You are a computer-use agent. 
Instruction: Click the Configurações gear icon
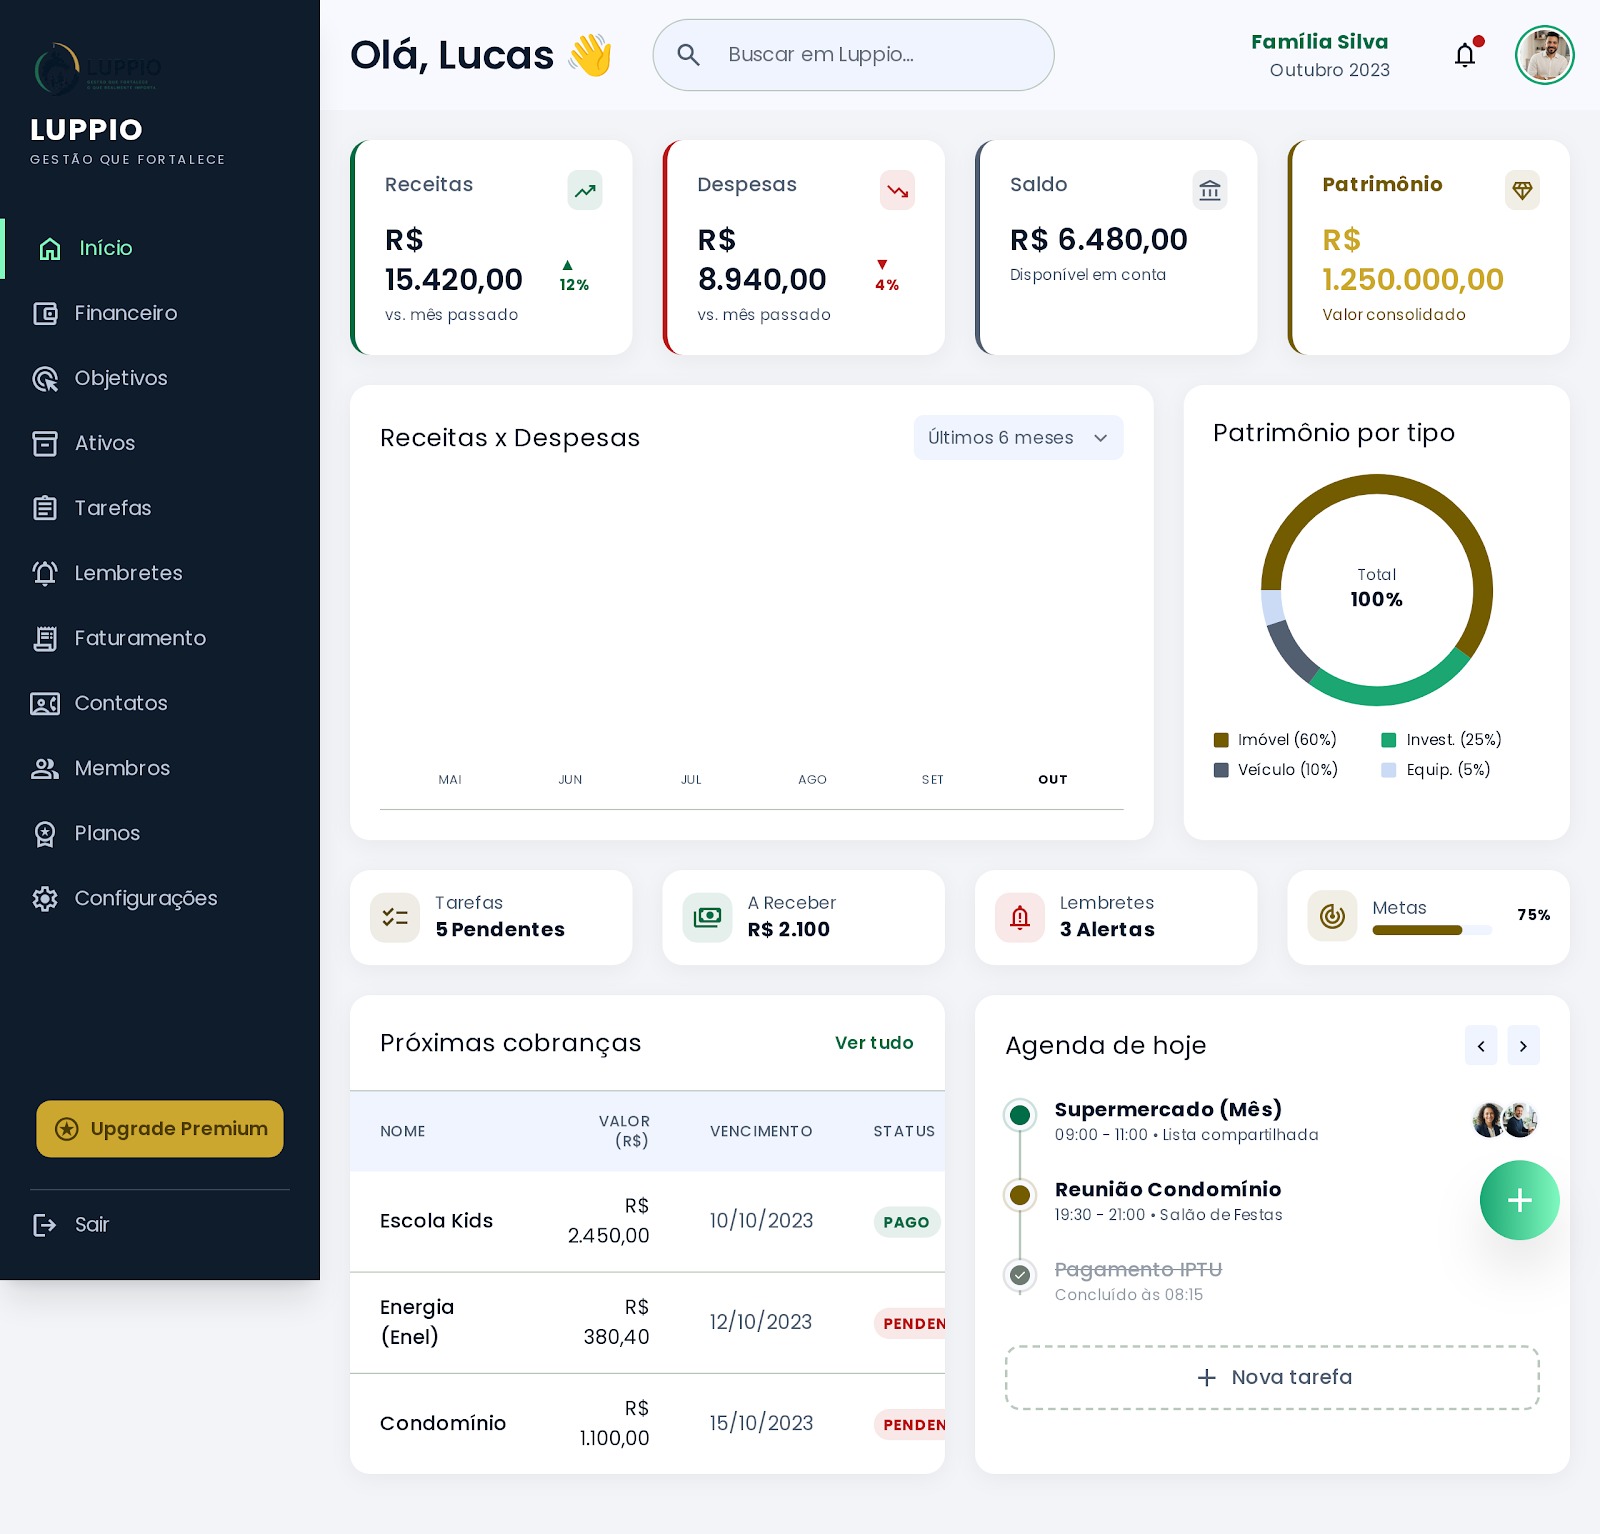(45, 898)
